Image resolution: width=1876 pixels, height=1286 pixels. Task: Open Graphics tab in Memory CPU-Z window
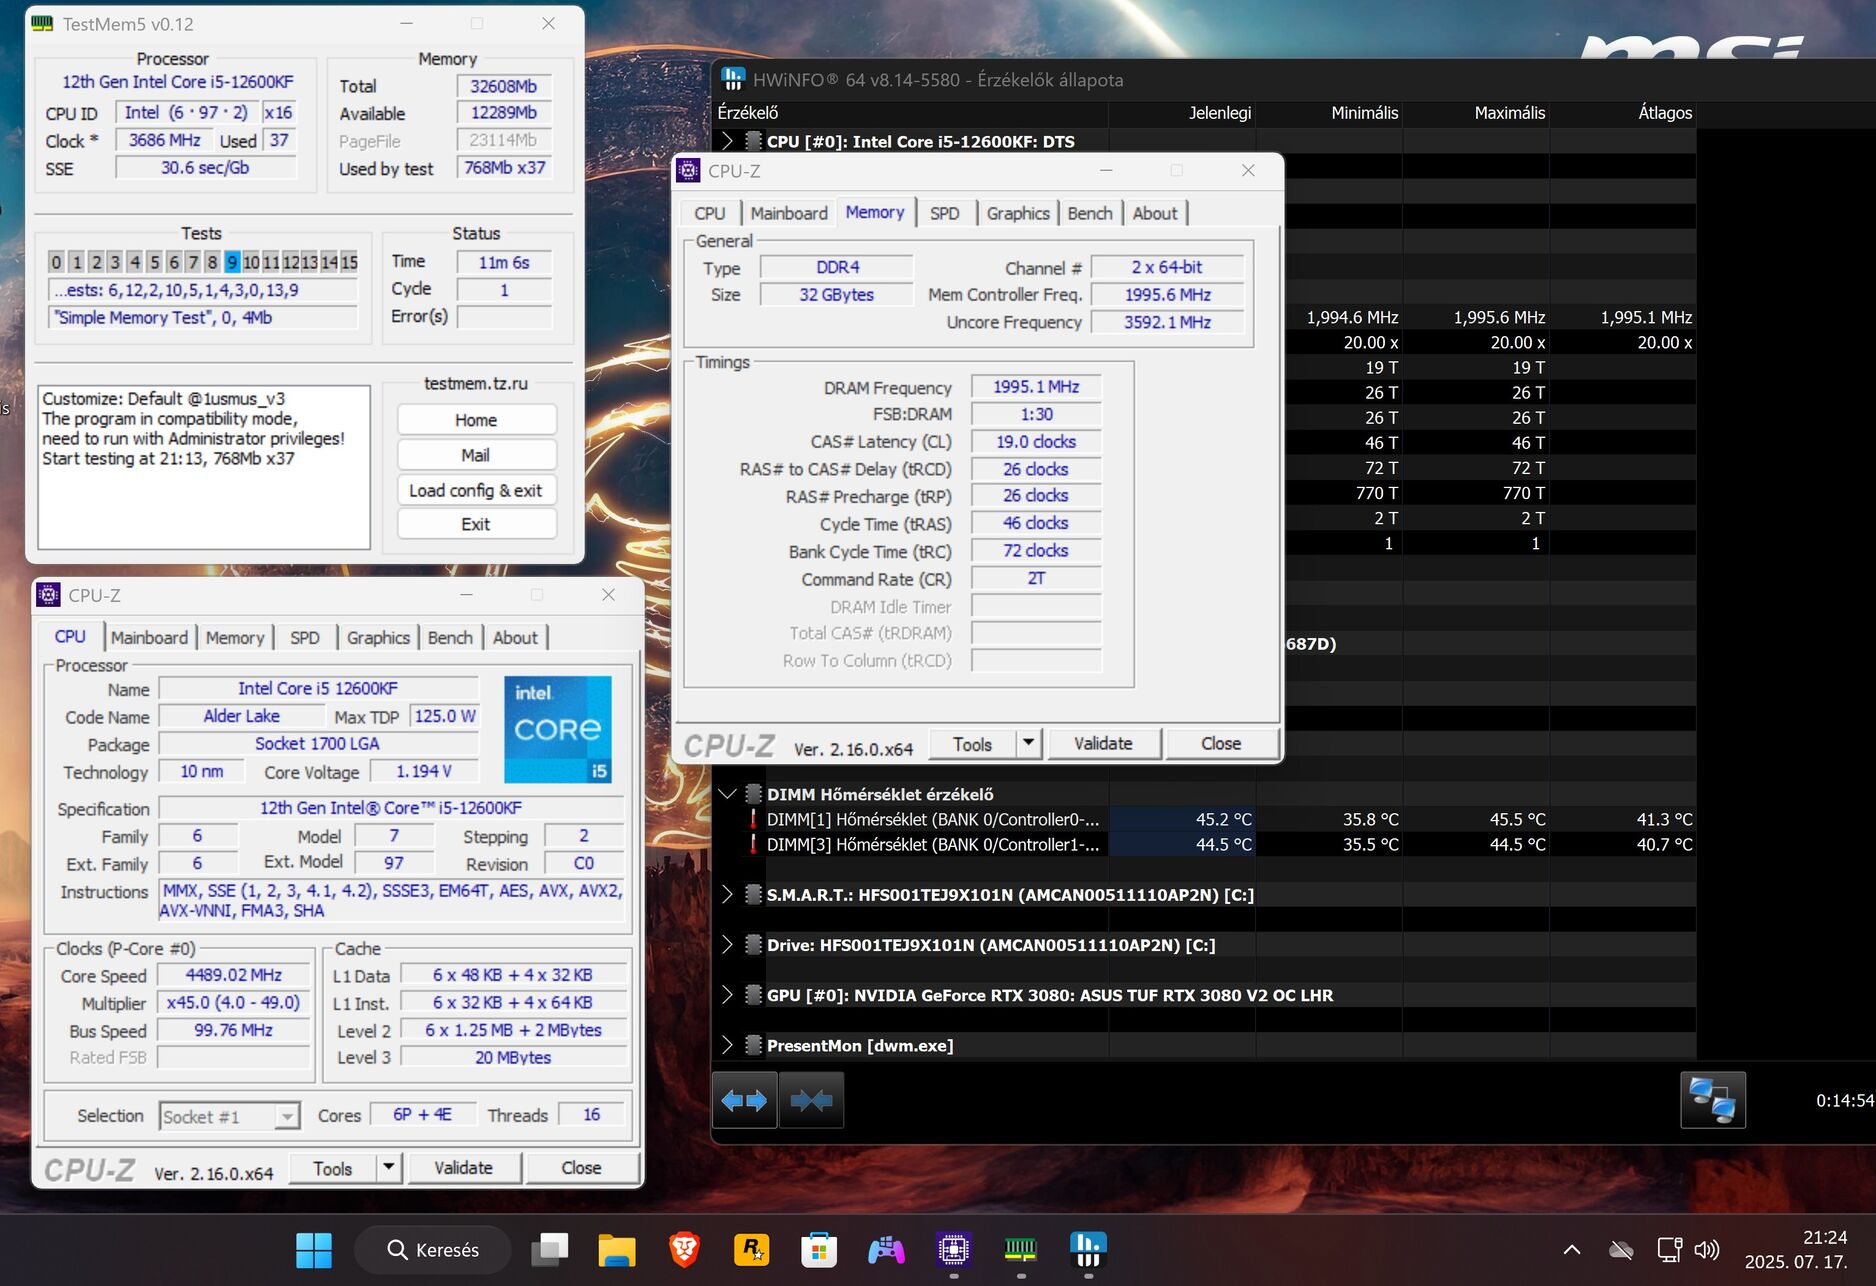pos(1018,213)
